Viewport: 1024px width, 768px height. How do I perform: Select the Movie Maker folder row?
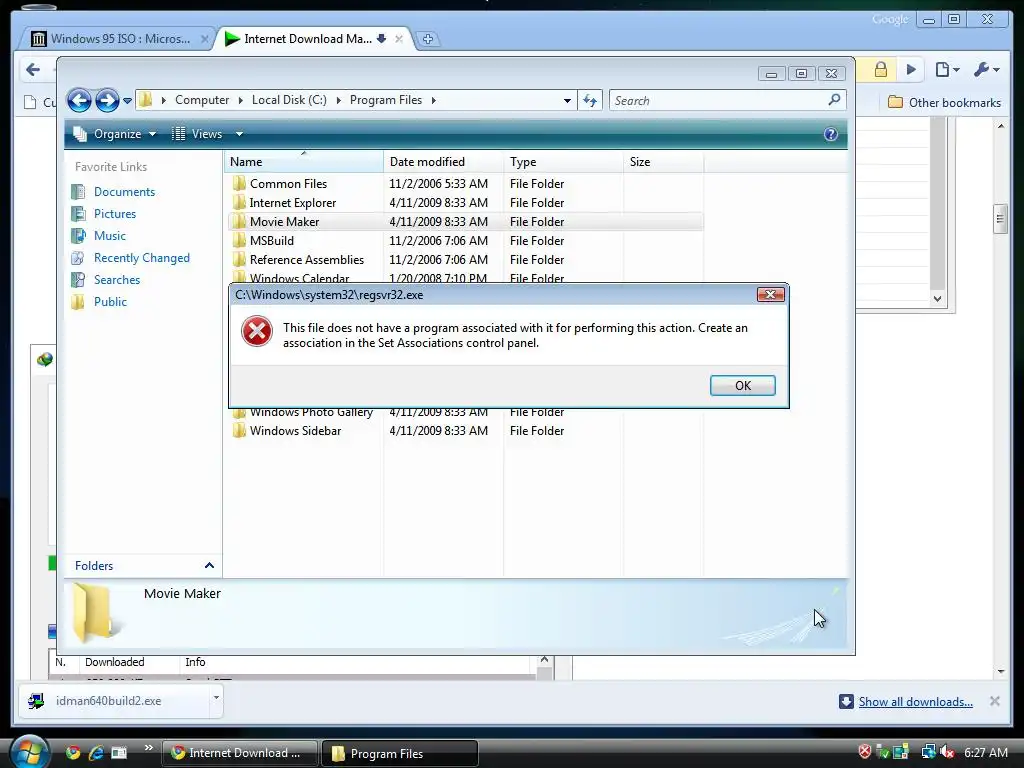465,221
